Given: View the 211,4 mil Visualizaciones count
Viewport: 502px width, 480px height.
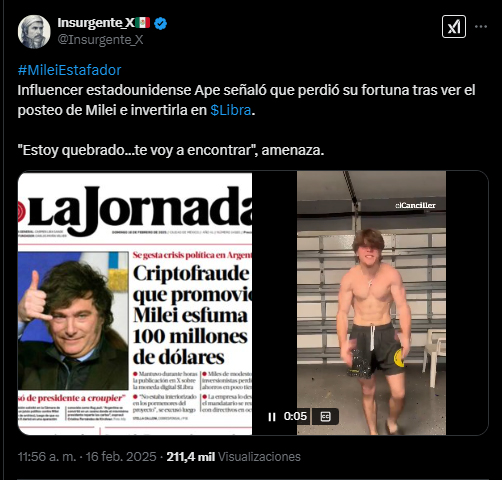Looking at the screenshot, I should pyautogui.click(x=233, y=457).
